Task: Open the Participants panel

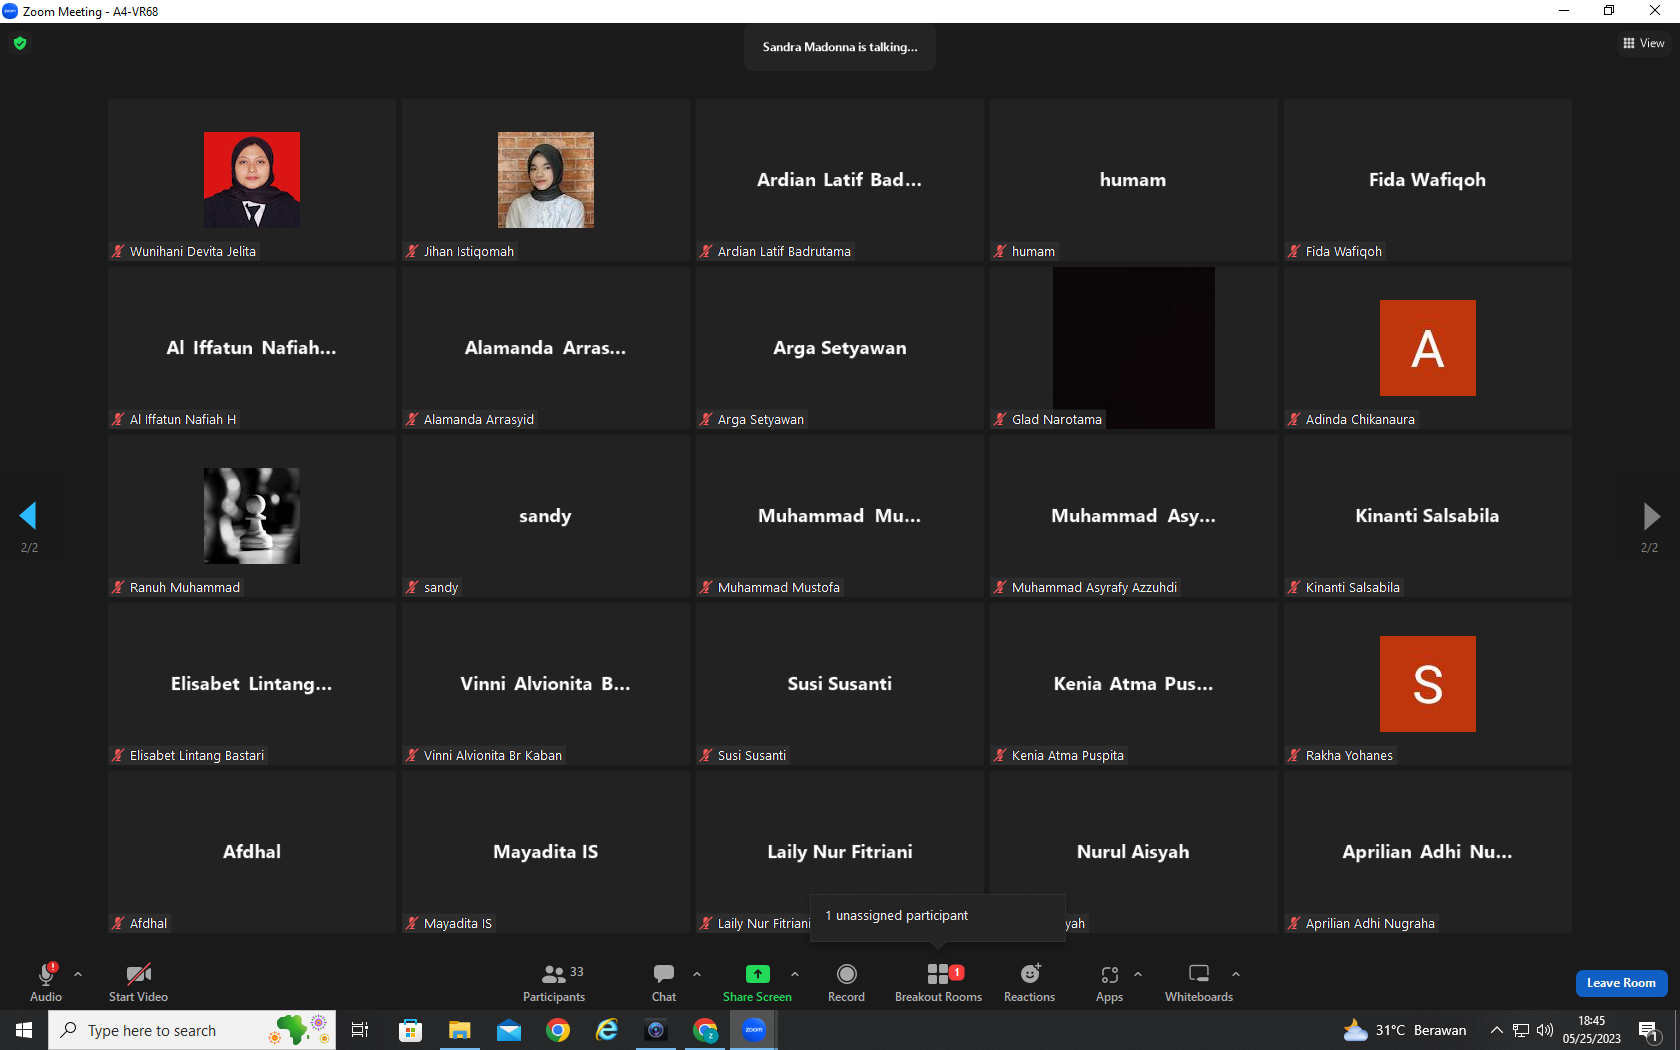Action: pyautogui.click(x=554, y=982)
